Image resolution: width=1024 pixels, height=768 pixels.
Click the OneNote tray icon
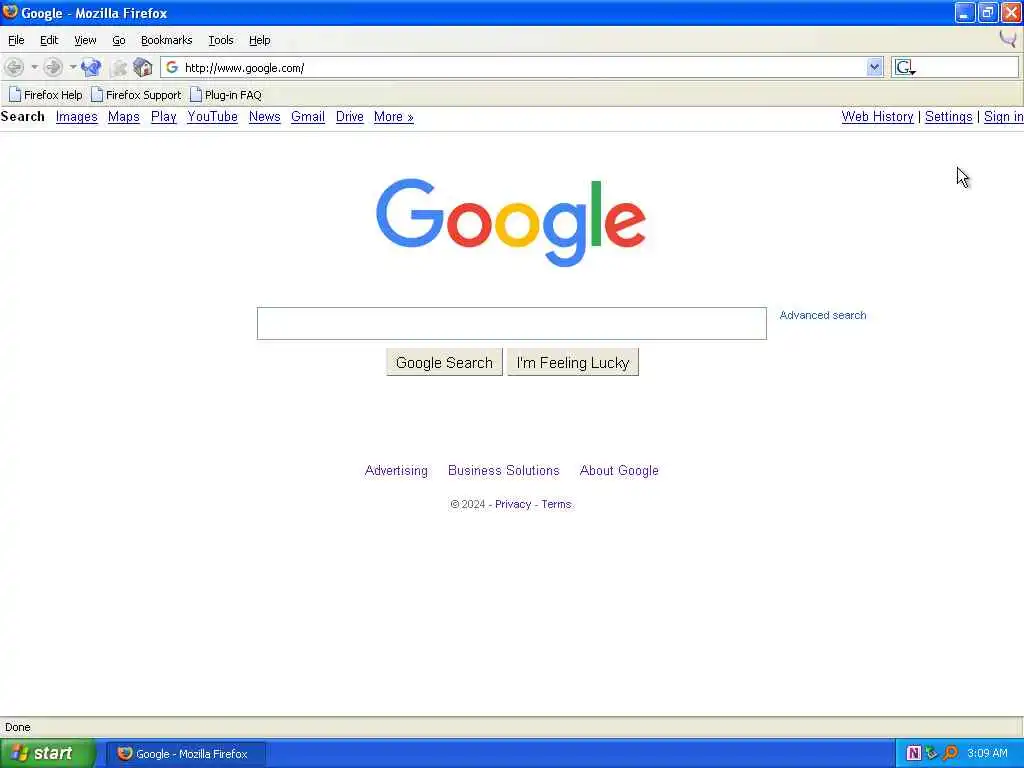914,753
